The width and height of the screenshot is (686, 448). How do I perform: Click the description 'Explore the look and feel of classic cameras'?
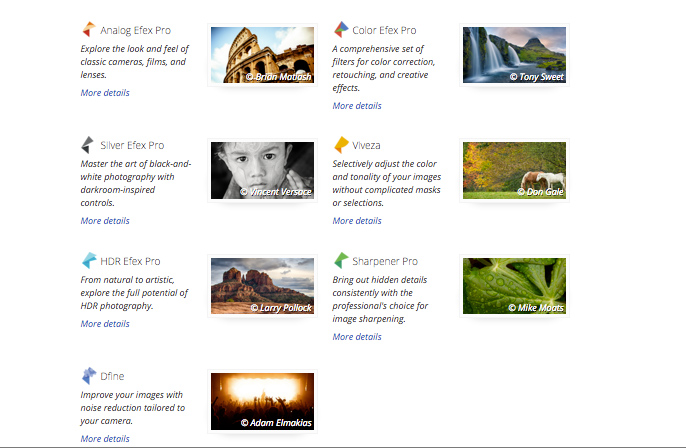[134, 62]
